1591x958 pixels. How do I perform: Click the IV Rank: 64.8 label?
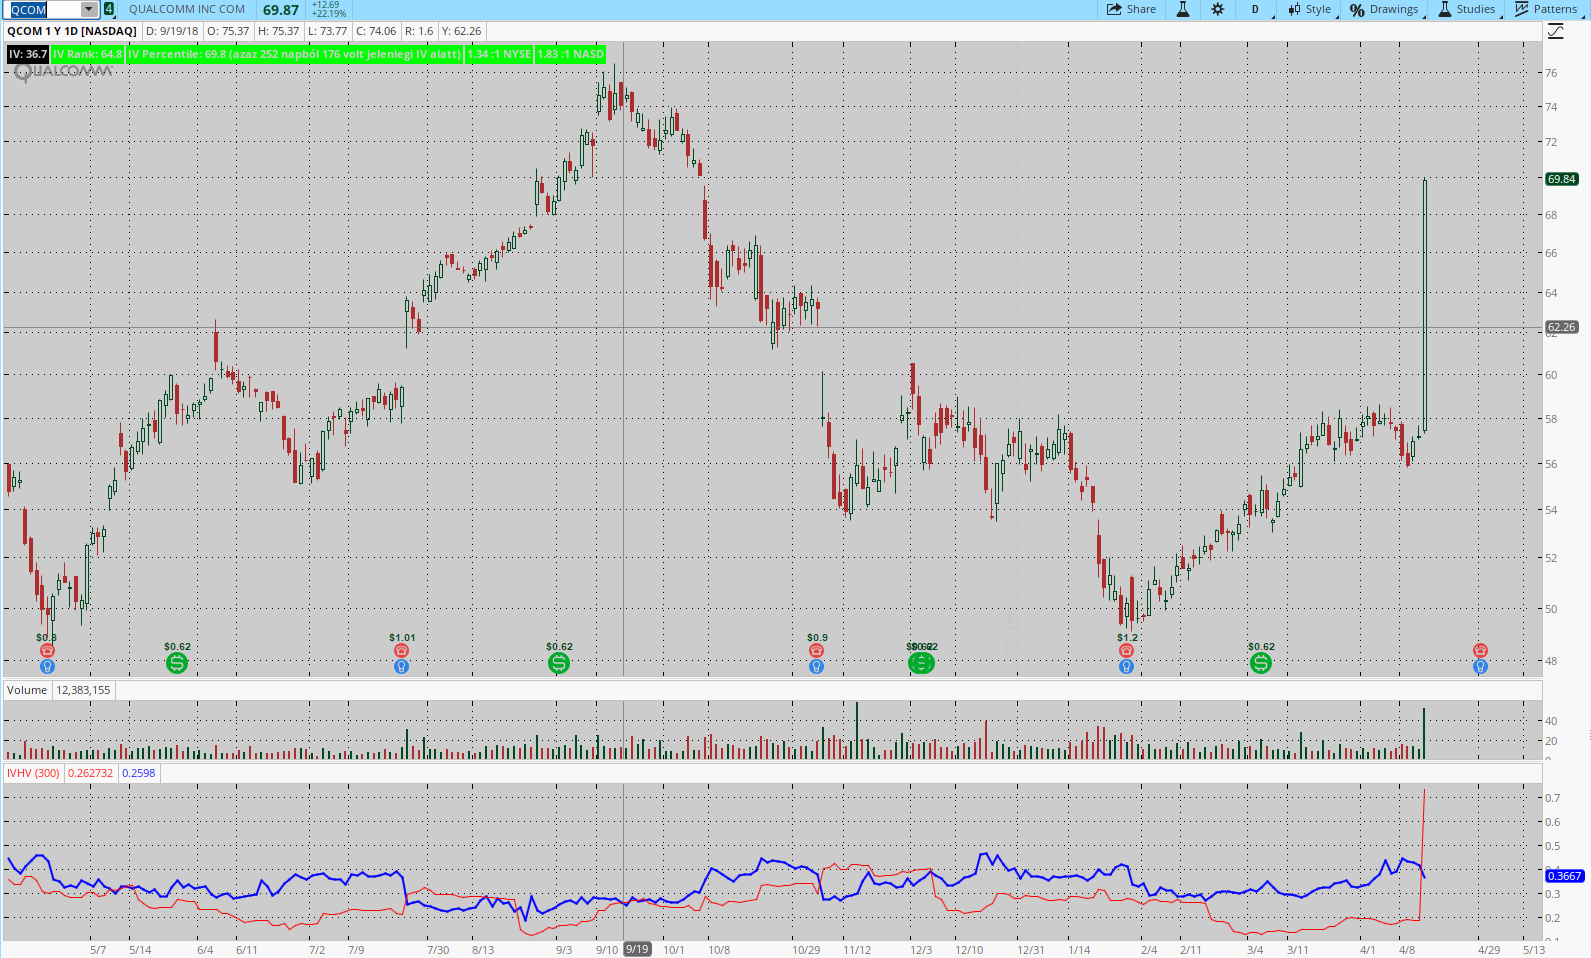point(88,54)
